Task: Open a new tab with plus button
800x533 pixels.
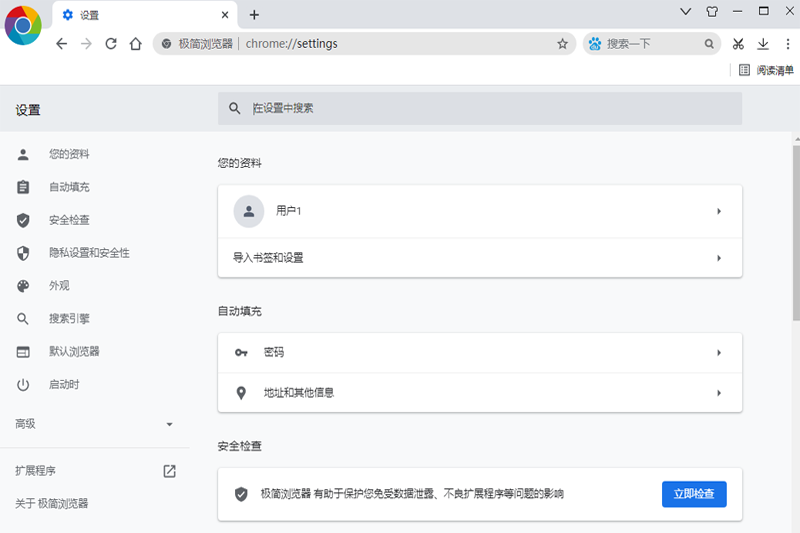Action: (x=254, y=15)
